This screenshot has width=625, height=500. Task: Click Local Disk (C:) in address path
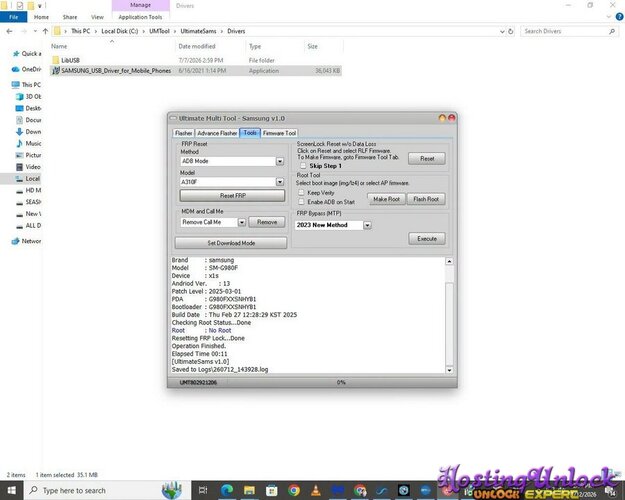(120, 31)
